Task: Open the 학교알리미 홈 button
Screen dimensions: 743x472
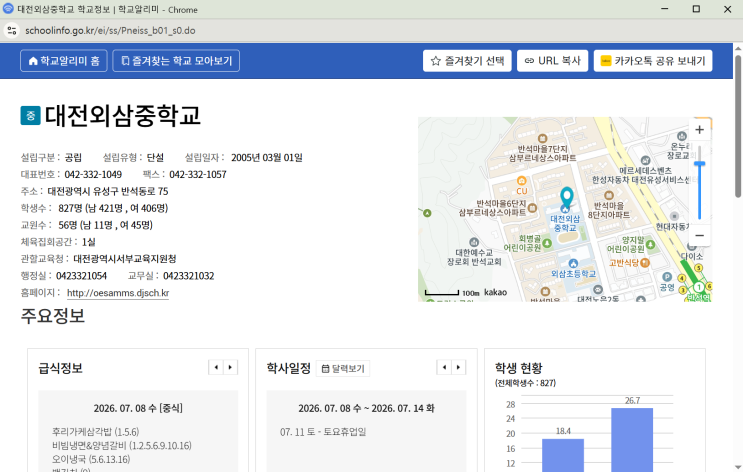Action: coord(64,61)
